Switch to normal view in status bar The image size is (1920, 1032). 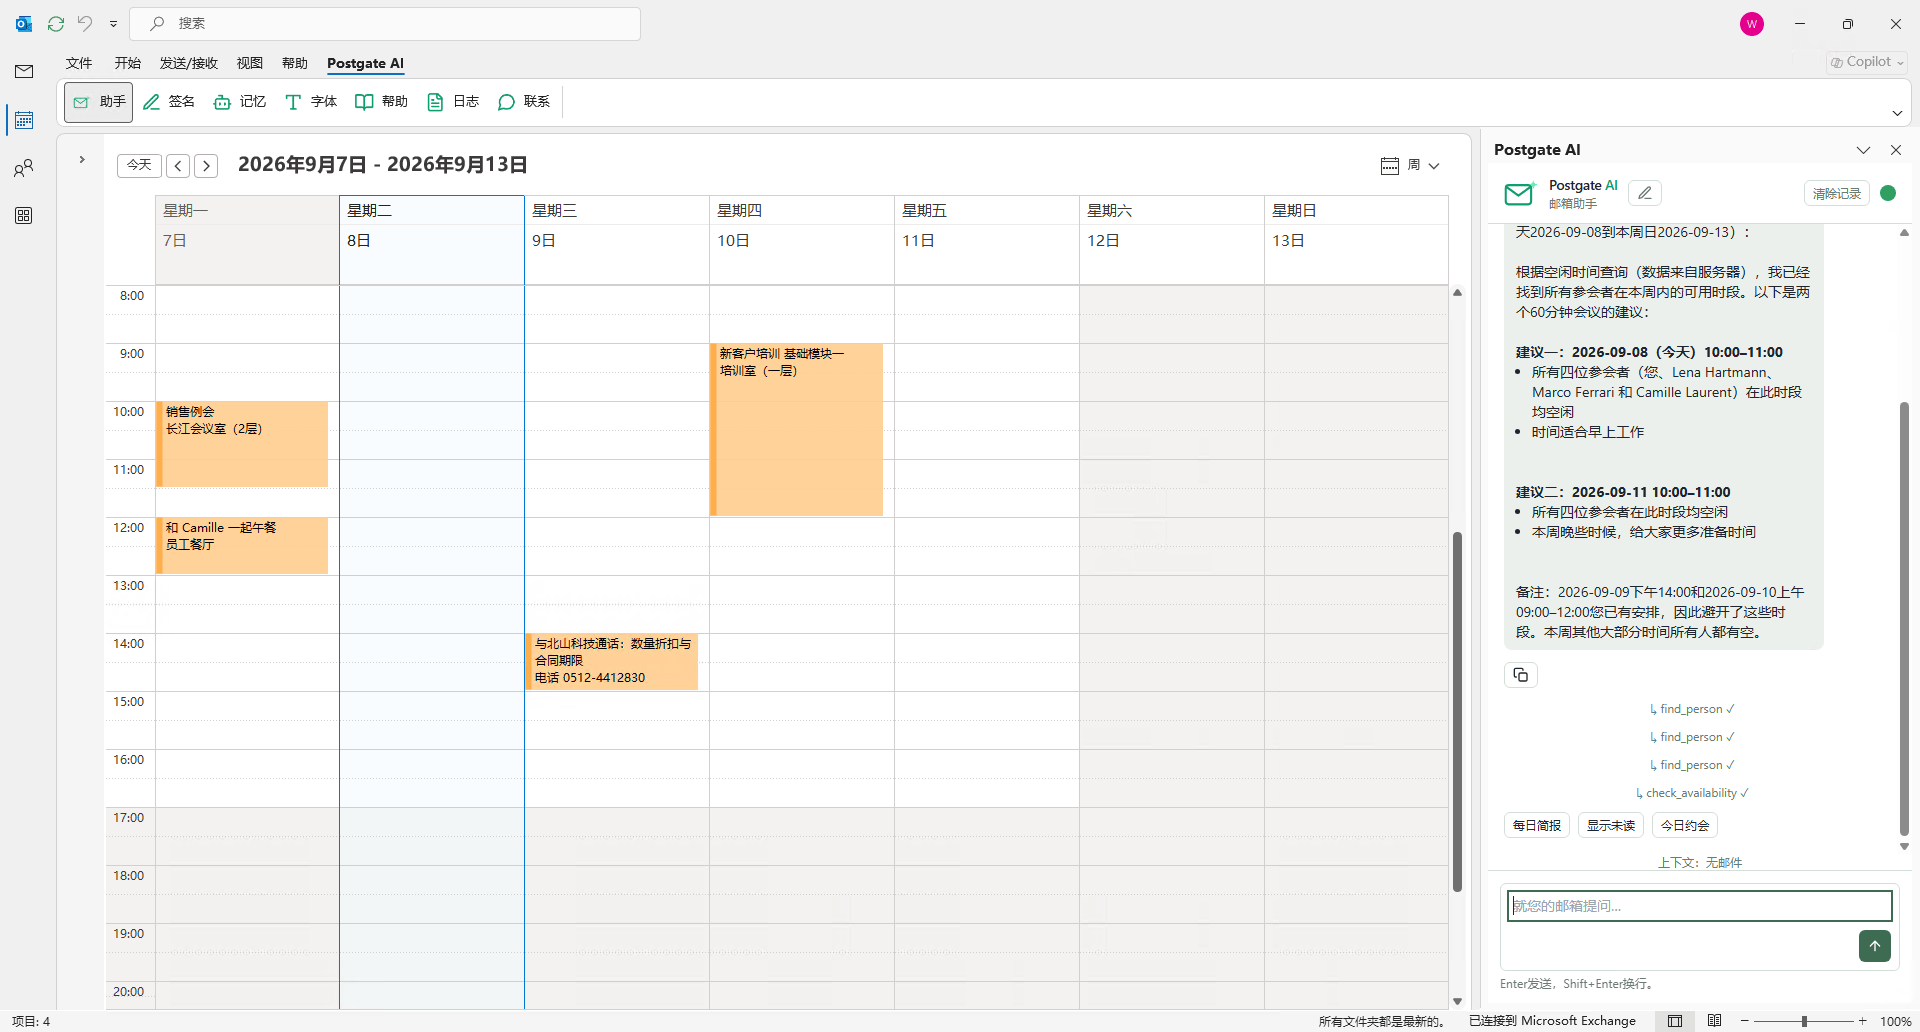coord(1675,1021)
